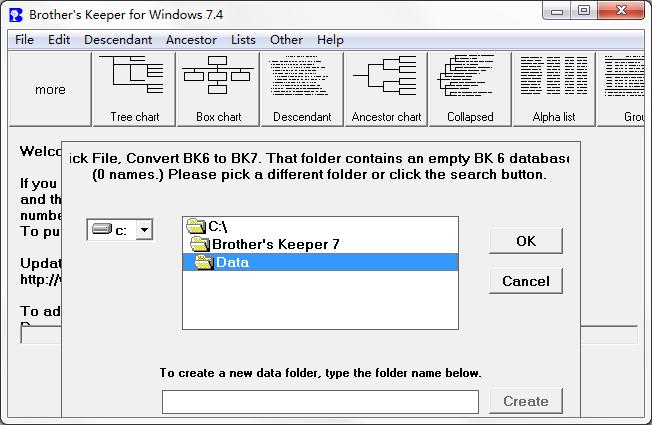Select the Collapsed chart icon

(470, 89)
